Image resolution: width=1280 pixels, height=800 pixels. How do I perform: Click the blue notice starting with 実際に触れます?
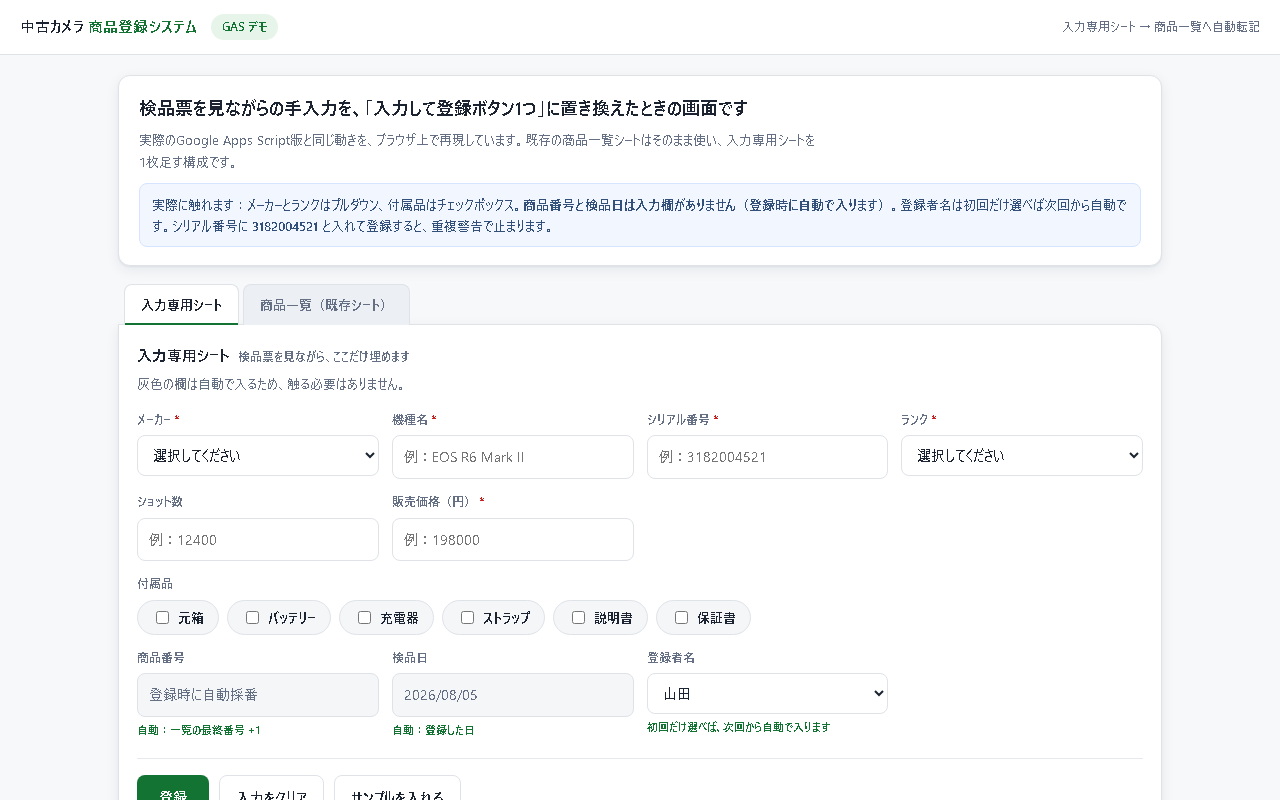point(640,215)
